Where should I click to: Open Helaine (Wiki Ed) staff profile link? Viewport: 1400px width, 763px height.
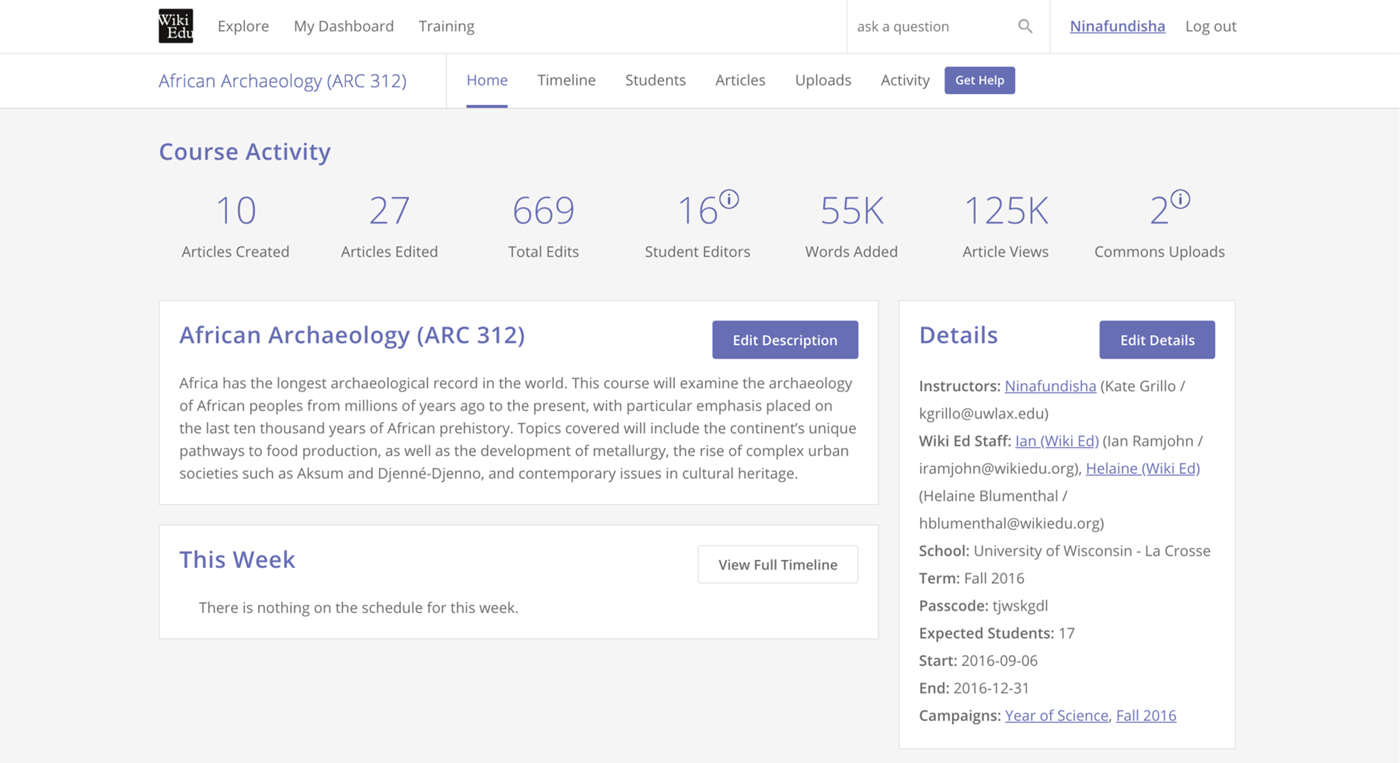click(x=1142, y=468)
